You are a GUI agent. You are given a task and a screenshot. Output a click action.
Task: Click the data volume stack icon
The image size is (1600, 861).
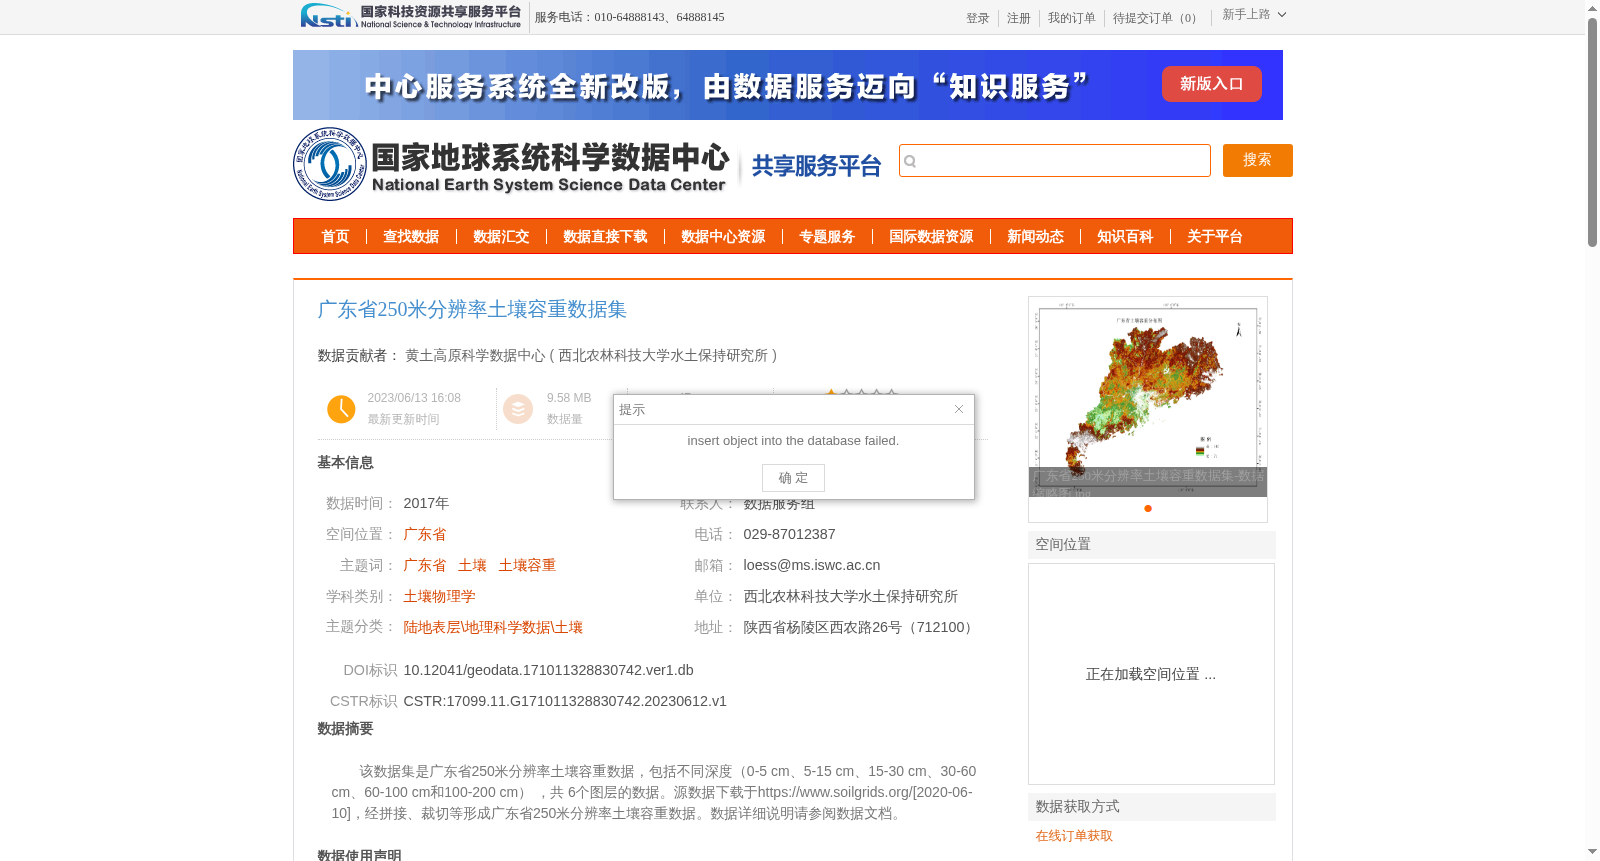(517, 409)
